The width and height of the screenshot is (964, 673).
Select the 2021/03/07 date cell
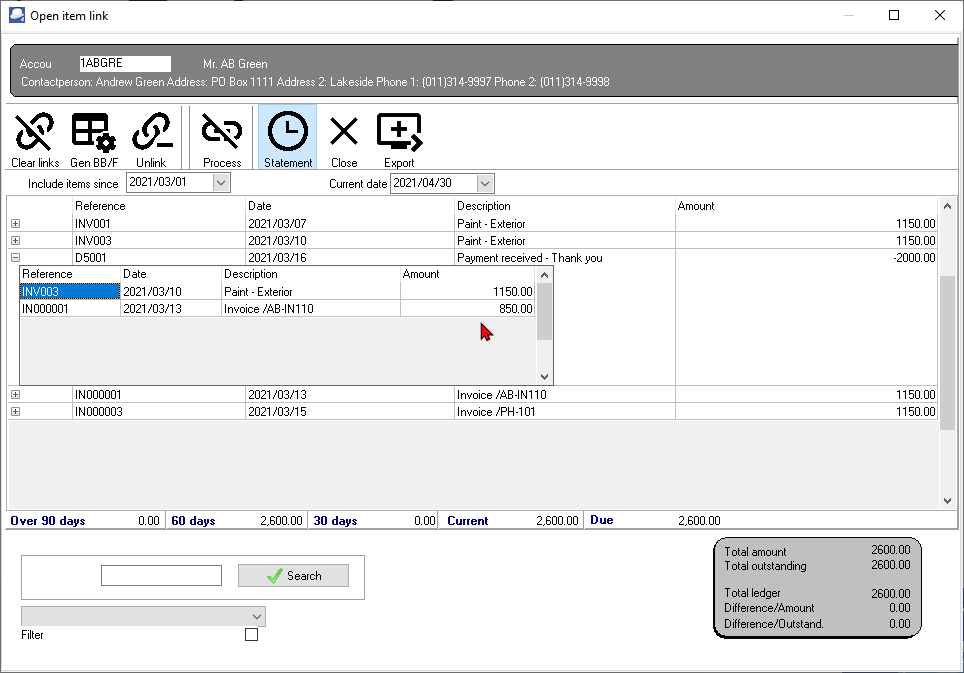click(350, 224)
